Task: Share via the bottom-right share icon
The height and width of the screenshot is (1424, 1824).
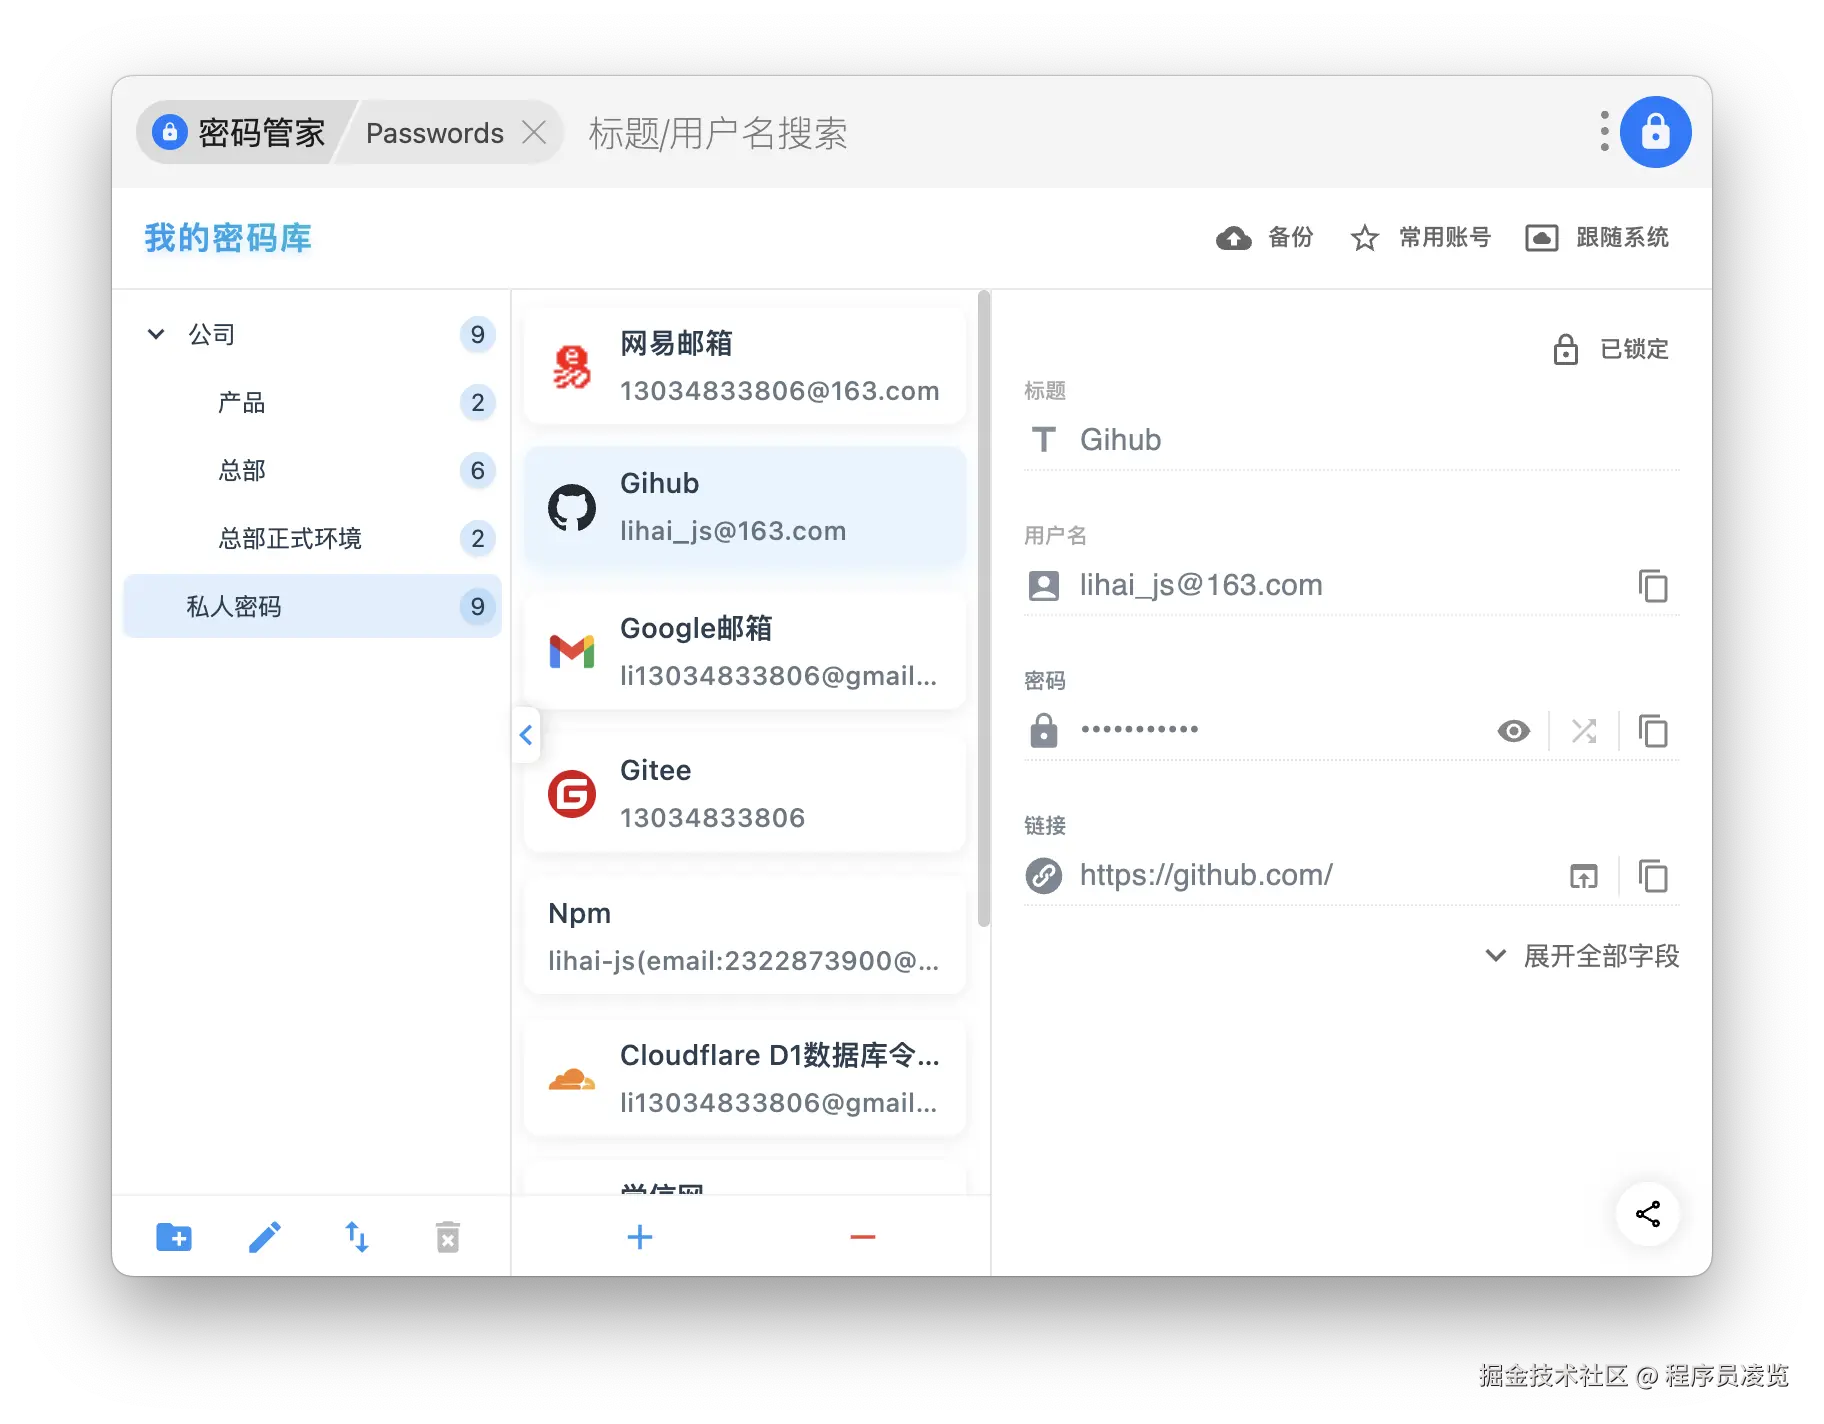Action: pos(1647,1214)
